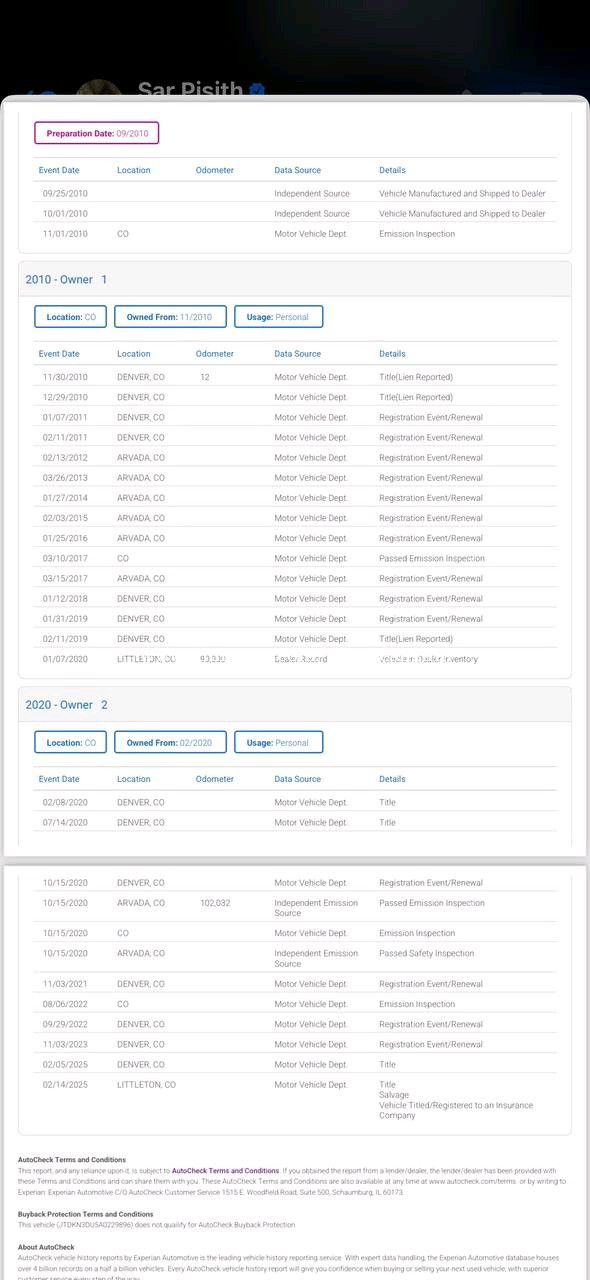Image resolution: width=590 pixels, height=1280 pixels.
Task: Open the purple AutoCheck Terms and Conditions link
Action: pyautogui.click(x=225, y=1170)
